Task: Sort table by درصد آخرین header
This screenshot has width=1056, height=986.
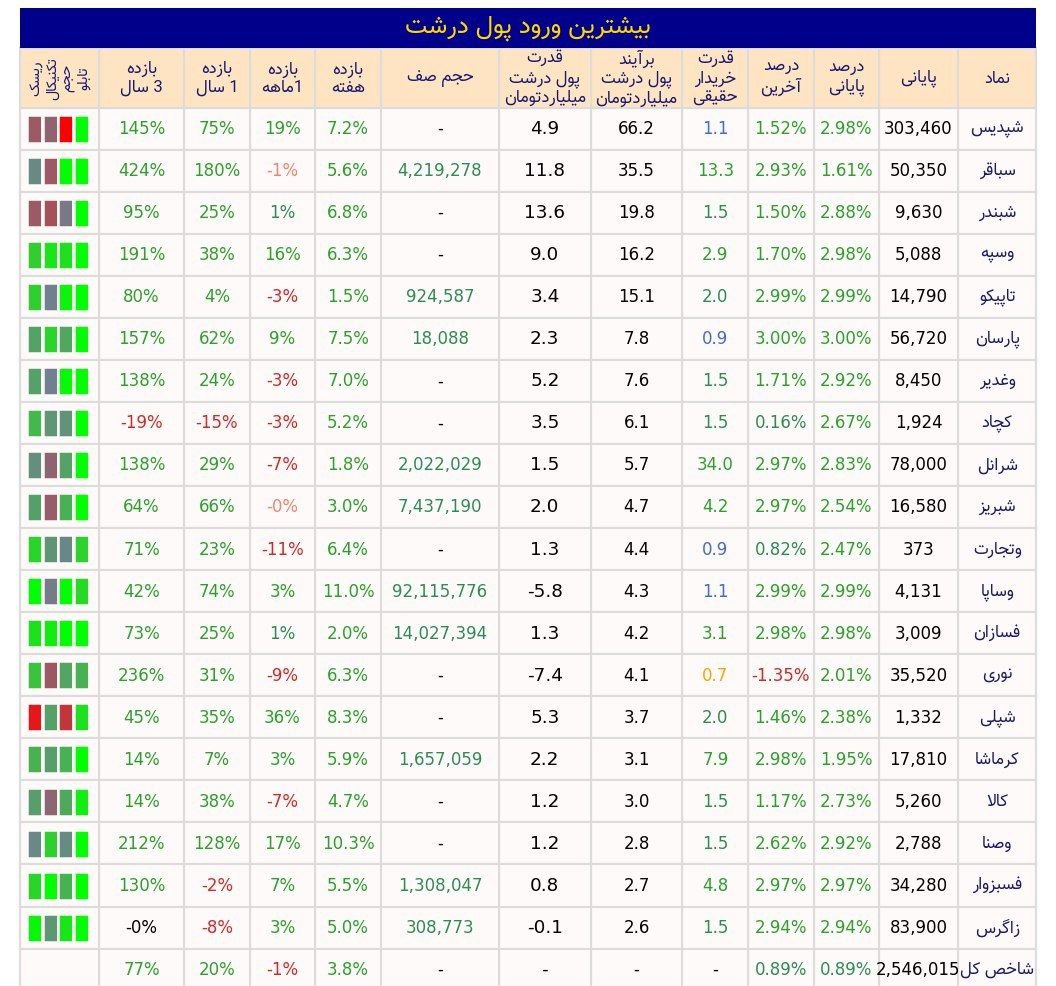Action: tap(780, 77)
